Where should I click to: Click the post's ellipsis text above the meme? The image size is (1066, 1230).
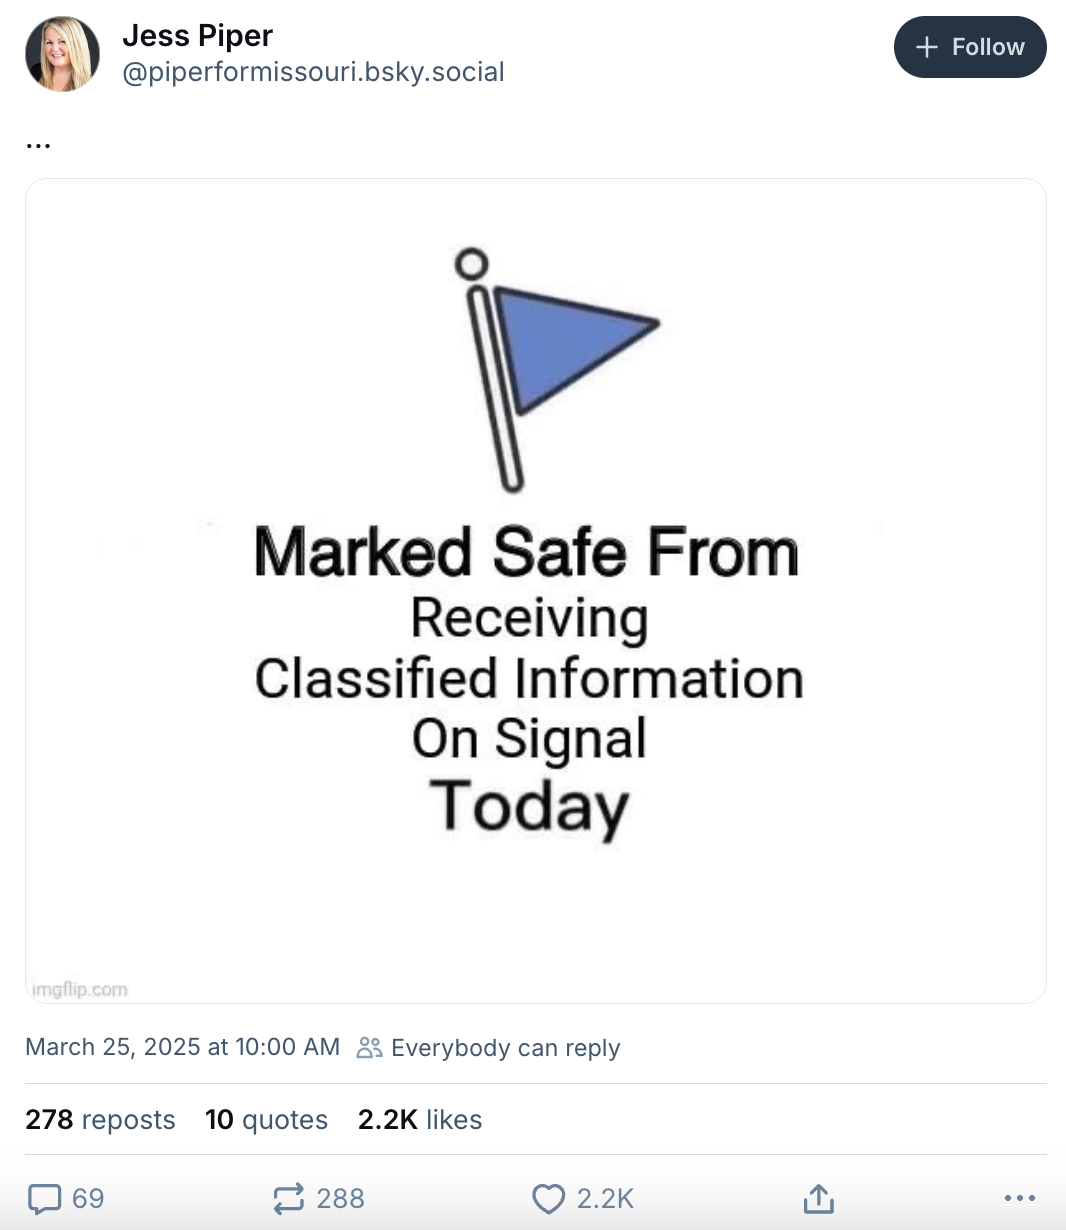click(38, 145)
